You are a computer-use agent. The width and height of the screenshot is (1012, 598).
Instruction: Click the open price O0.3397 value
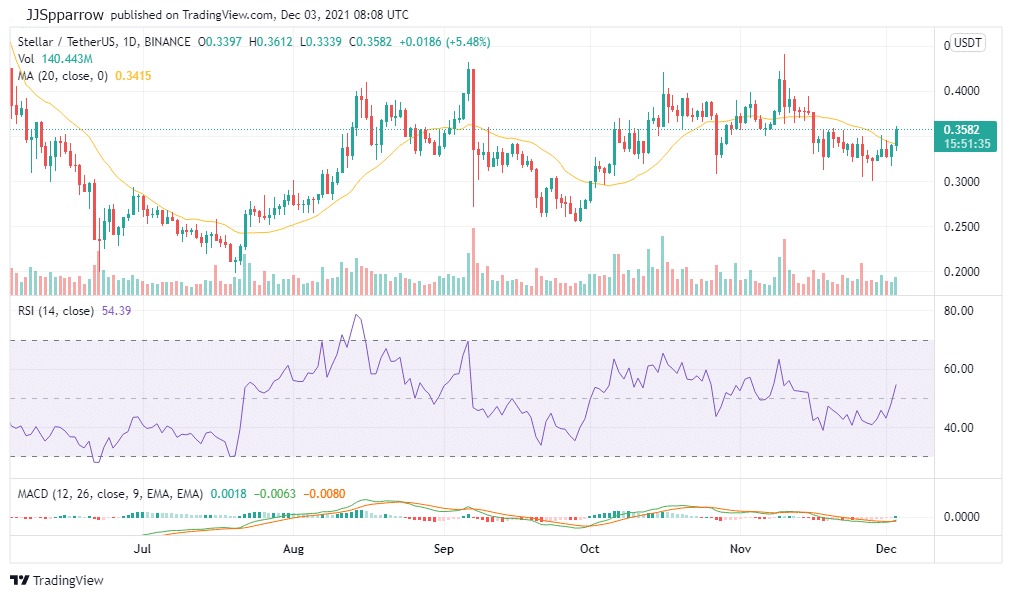(220, 42)
